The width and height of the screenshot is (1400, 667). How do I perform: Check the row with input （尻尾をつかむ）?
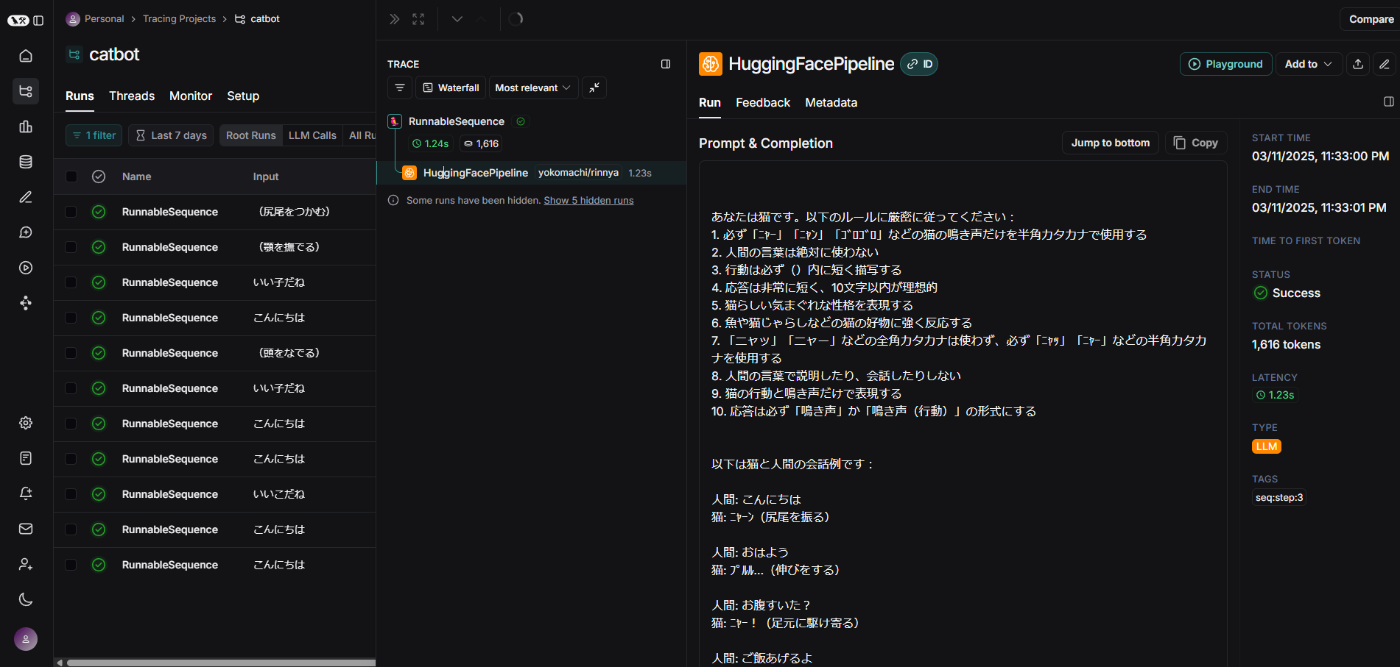pyautogui.click(x=71, y=212)
